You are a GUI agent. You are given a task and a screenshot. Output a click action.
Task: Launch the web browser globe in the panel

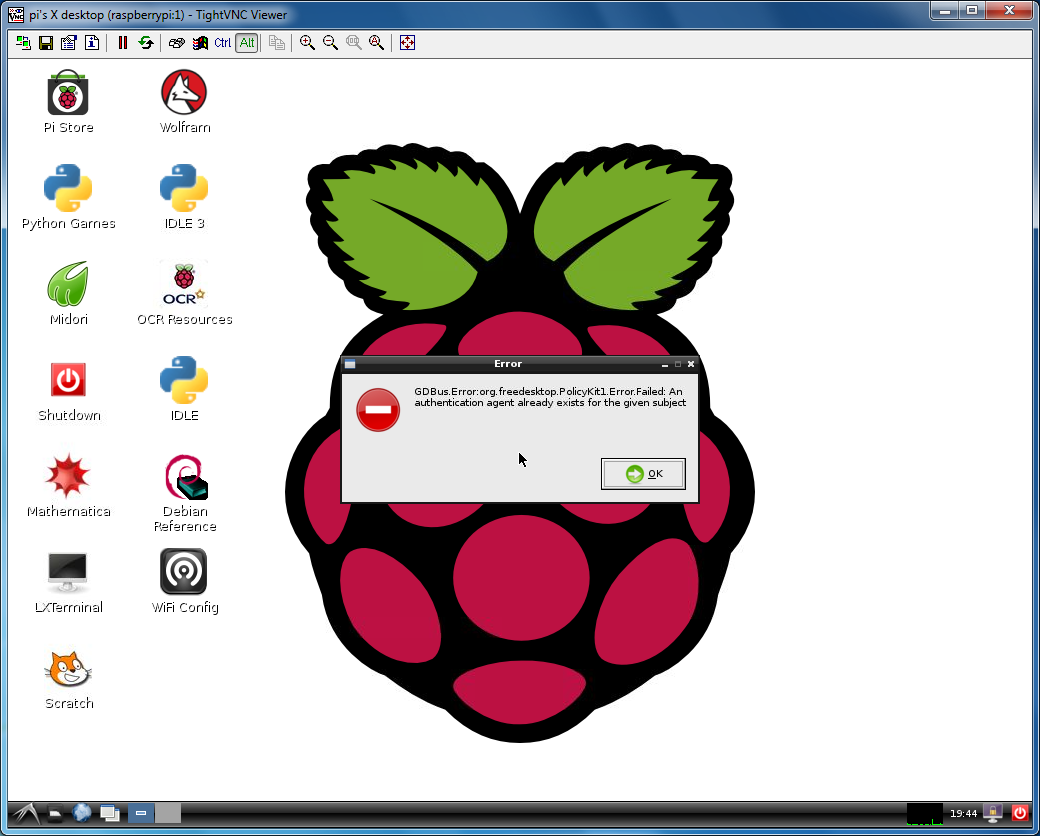(x=82, y=813)
